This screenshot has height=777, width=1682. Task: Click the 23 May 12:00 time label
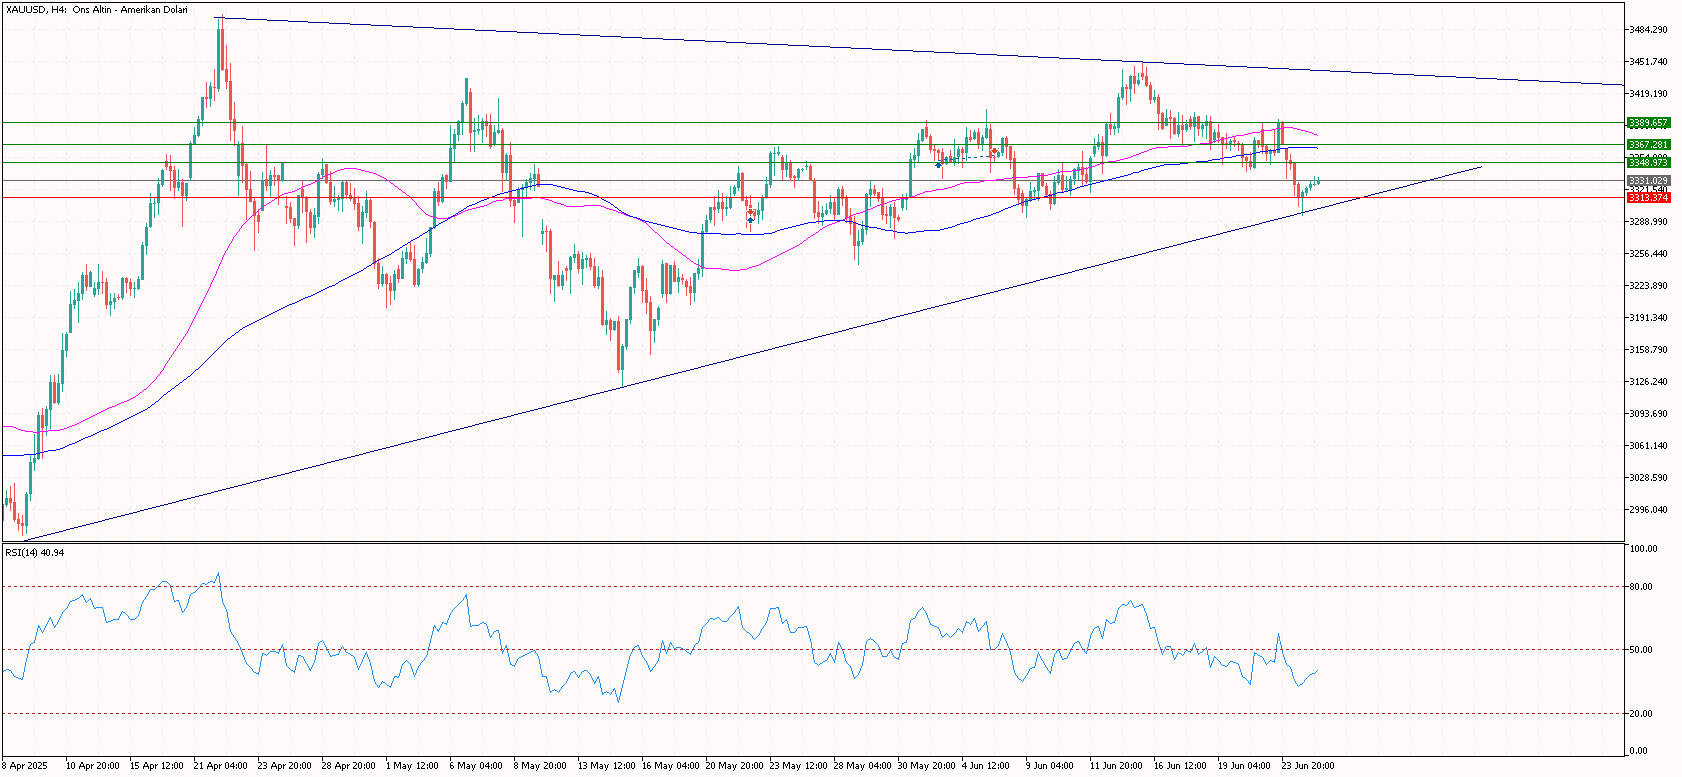pos(798,766)
